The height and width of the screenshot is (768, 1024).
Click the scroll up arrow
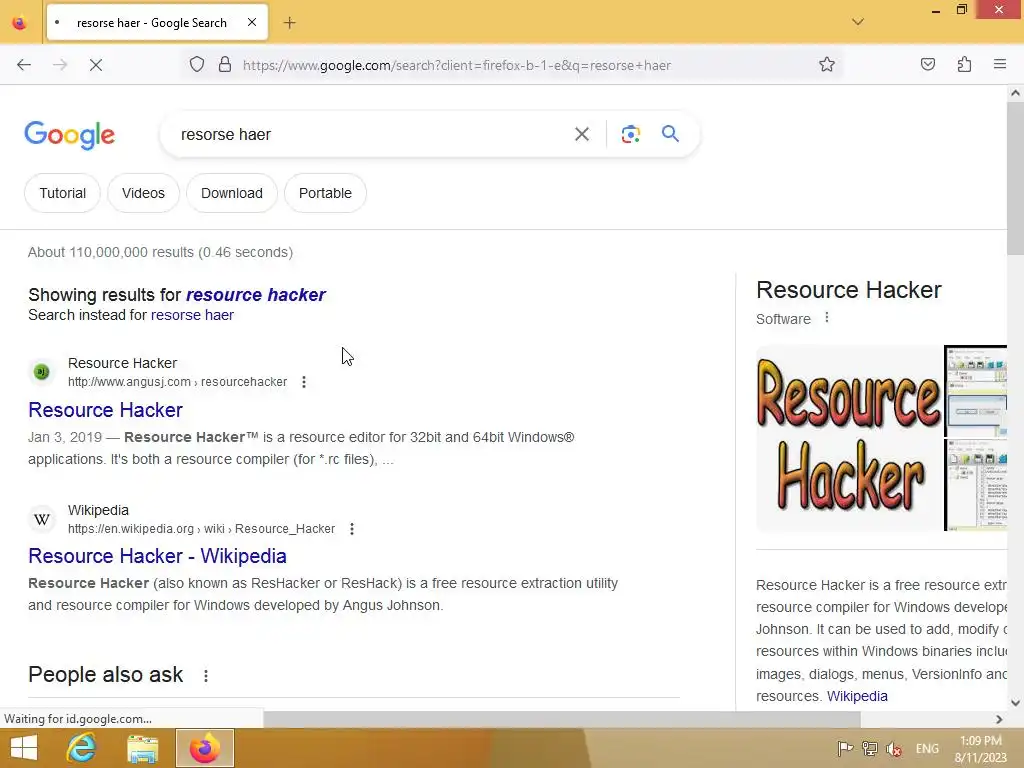click(1015, 93)
